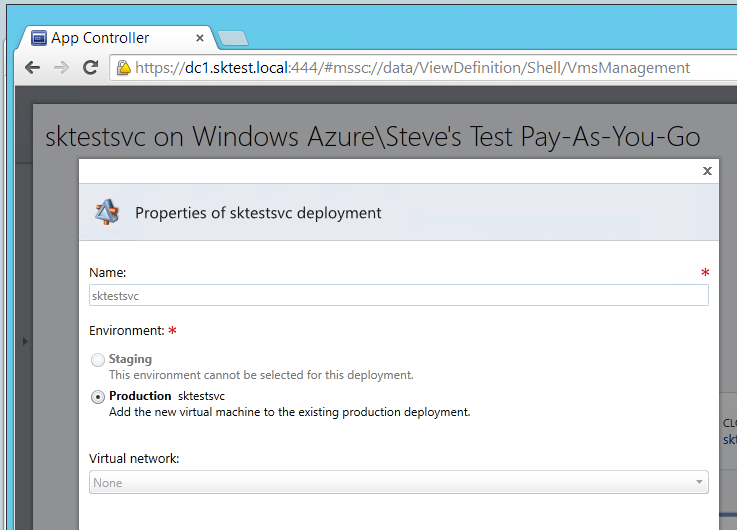Click the page title 'sktestsvc on Windows Azure'

[373, 137]
